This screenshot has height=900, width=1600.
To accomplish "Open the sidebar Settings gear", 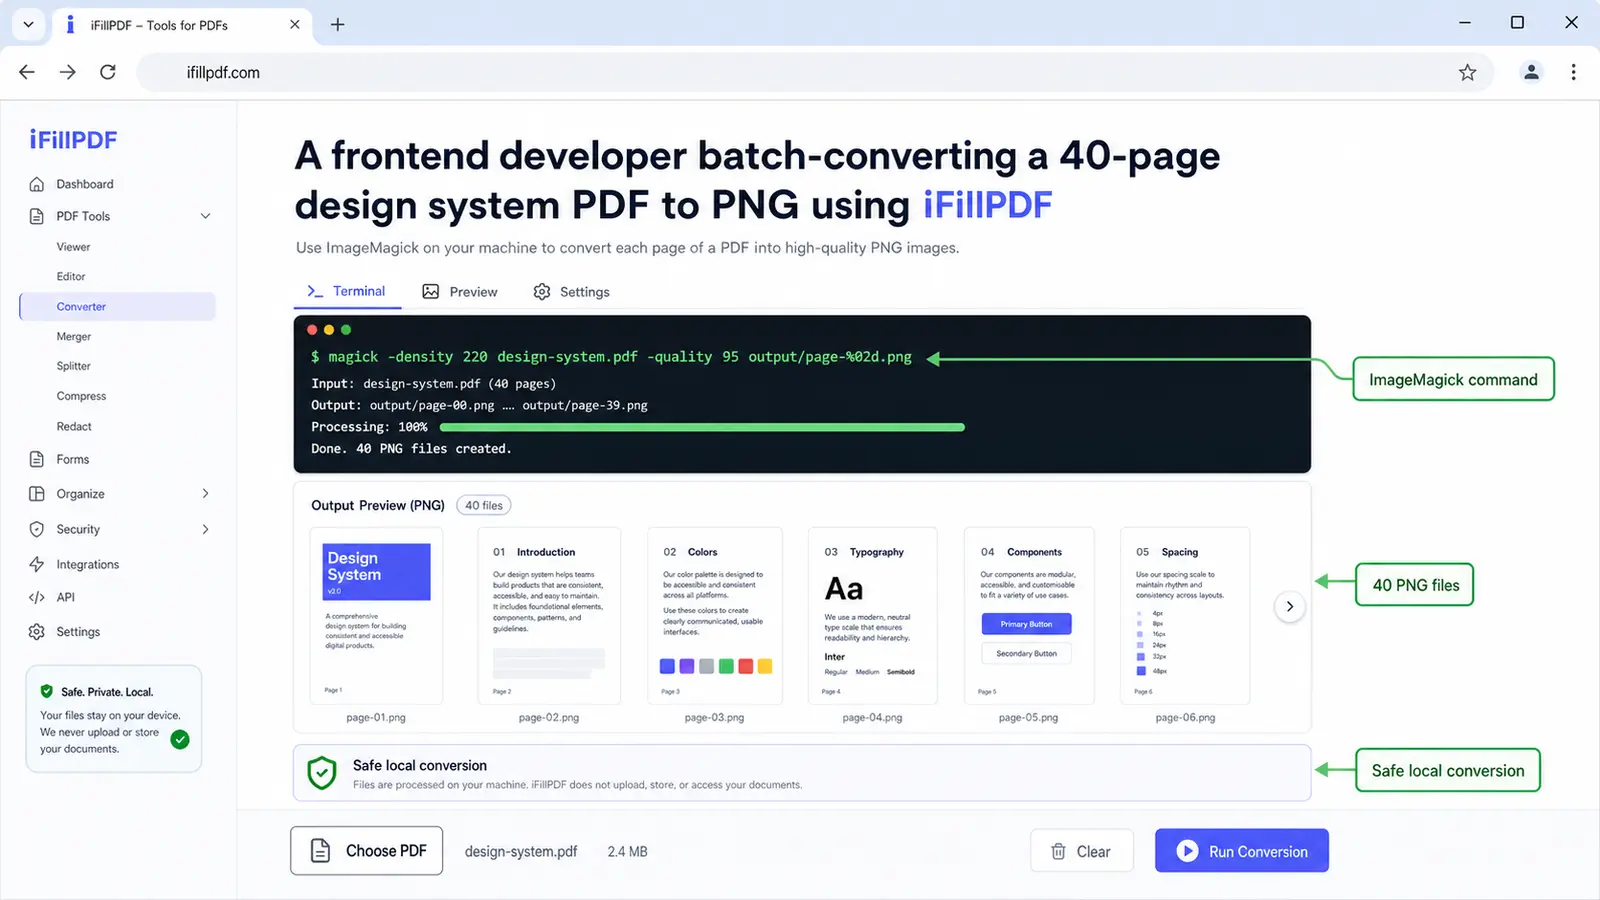I will [37, 632].
